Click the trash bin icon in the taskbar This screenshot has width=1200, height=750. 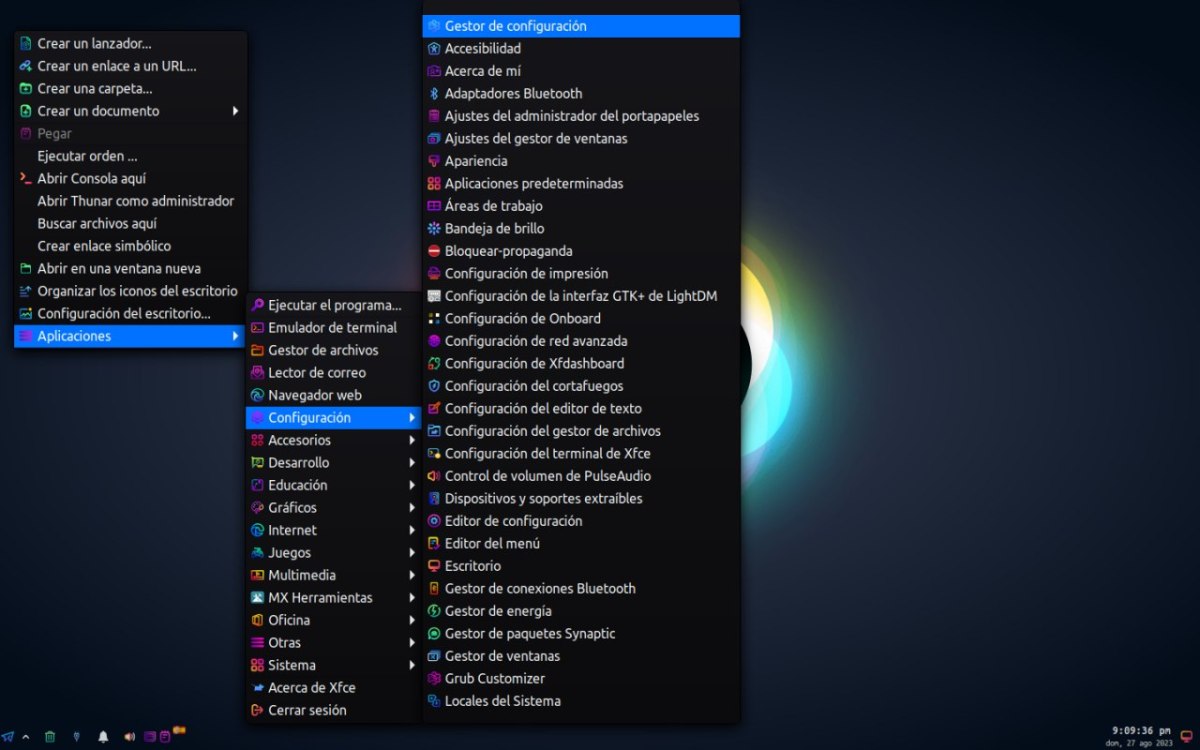[x=49, y=737]
